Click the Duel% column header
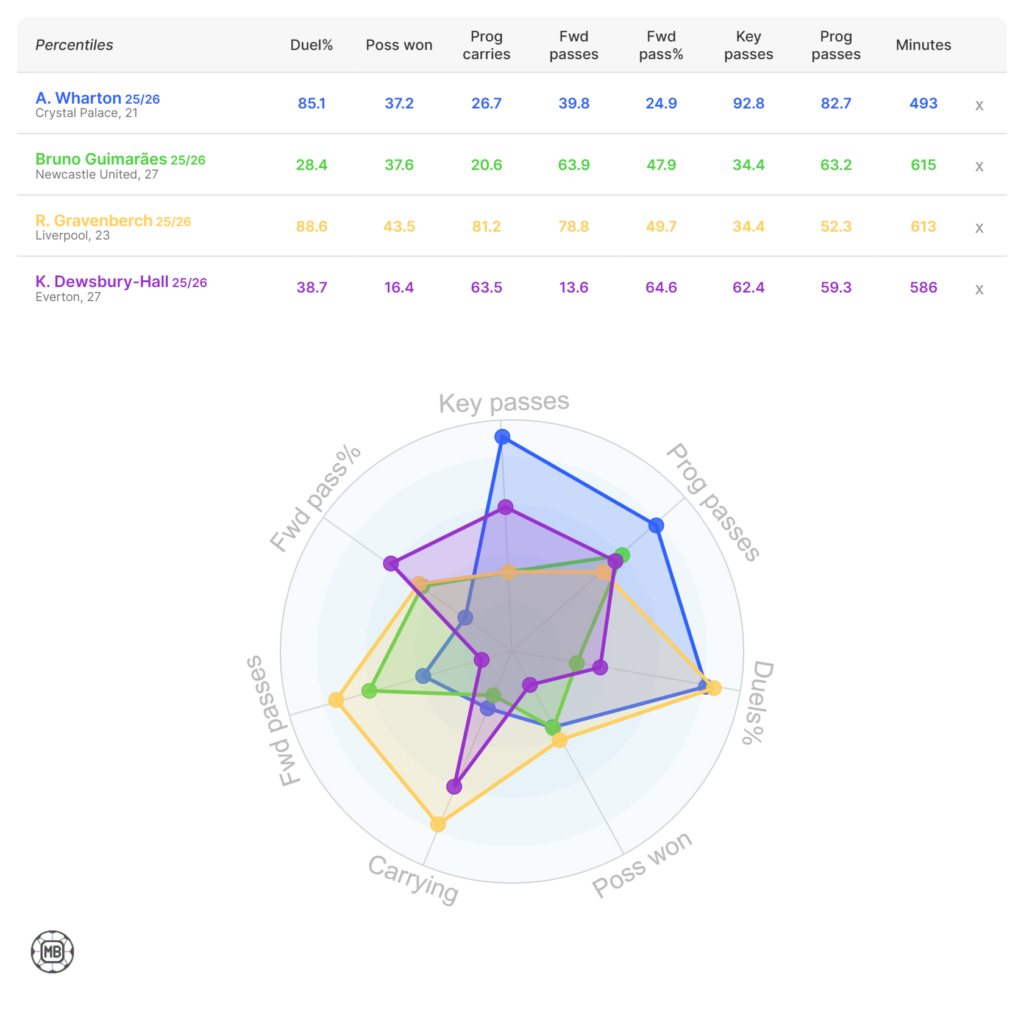Viewport: 1024px width, 1019px height. 311,45
